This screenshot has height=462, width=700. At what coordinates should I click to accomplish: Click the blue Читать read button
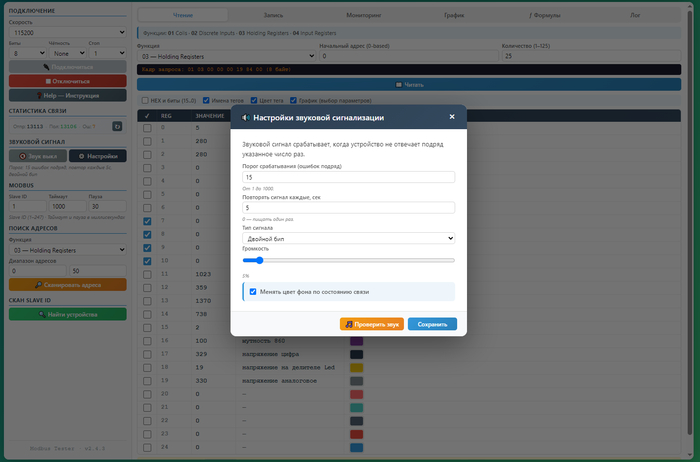click(x=409, y=84)
